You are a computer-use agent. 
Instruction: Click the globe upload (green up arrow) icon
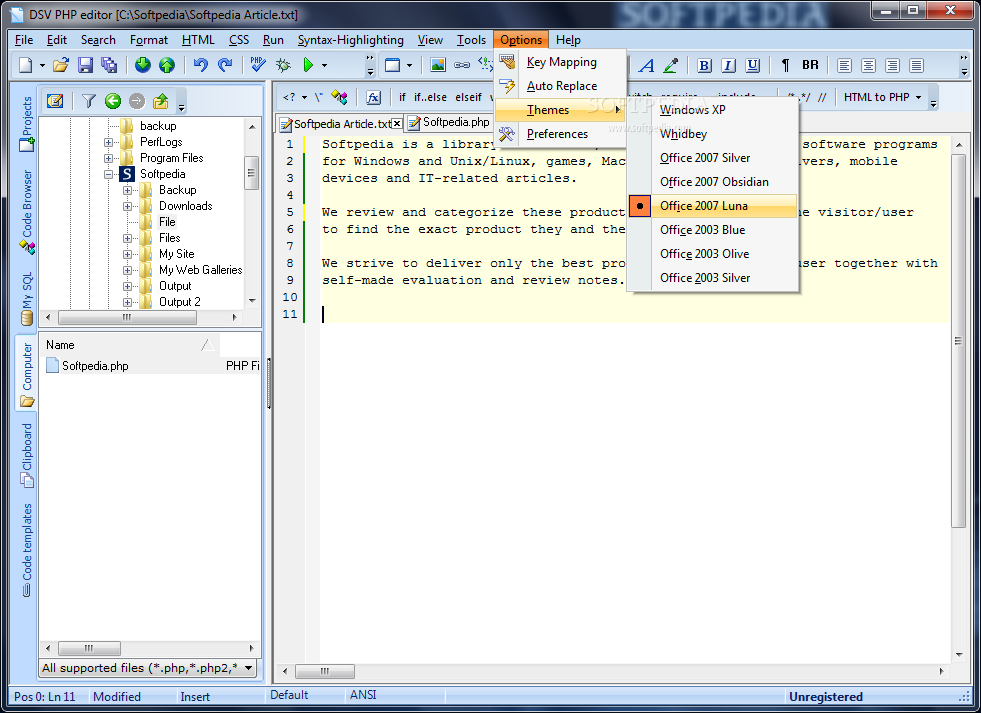point(167,65)
